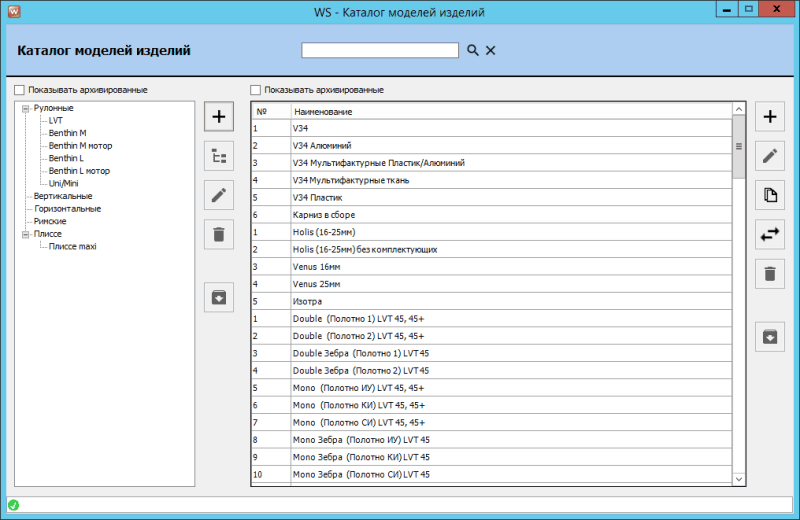800x520 pixels.
Task: Archive category using left archive icon
Action: click(219, 296)
